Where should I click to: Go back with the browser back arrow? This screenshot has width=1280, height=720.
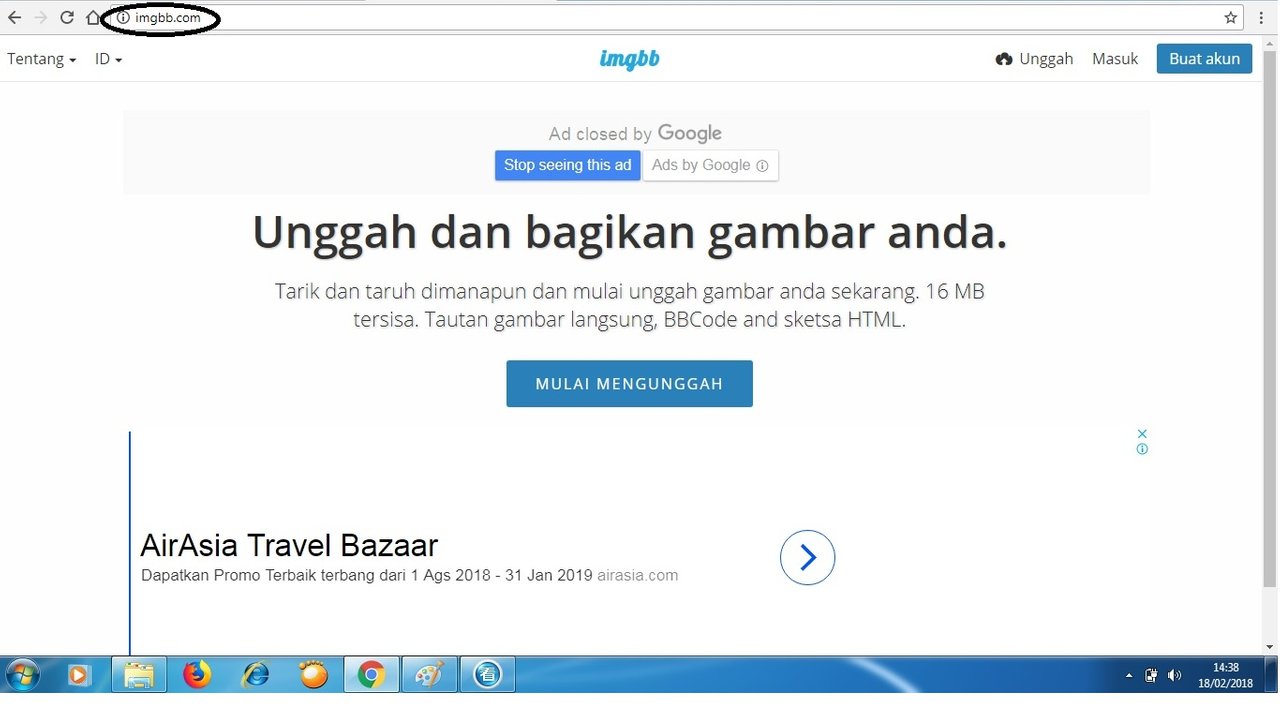coord(14,17)
